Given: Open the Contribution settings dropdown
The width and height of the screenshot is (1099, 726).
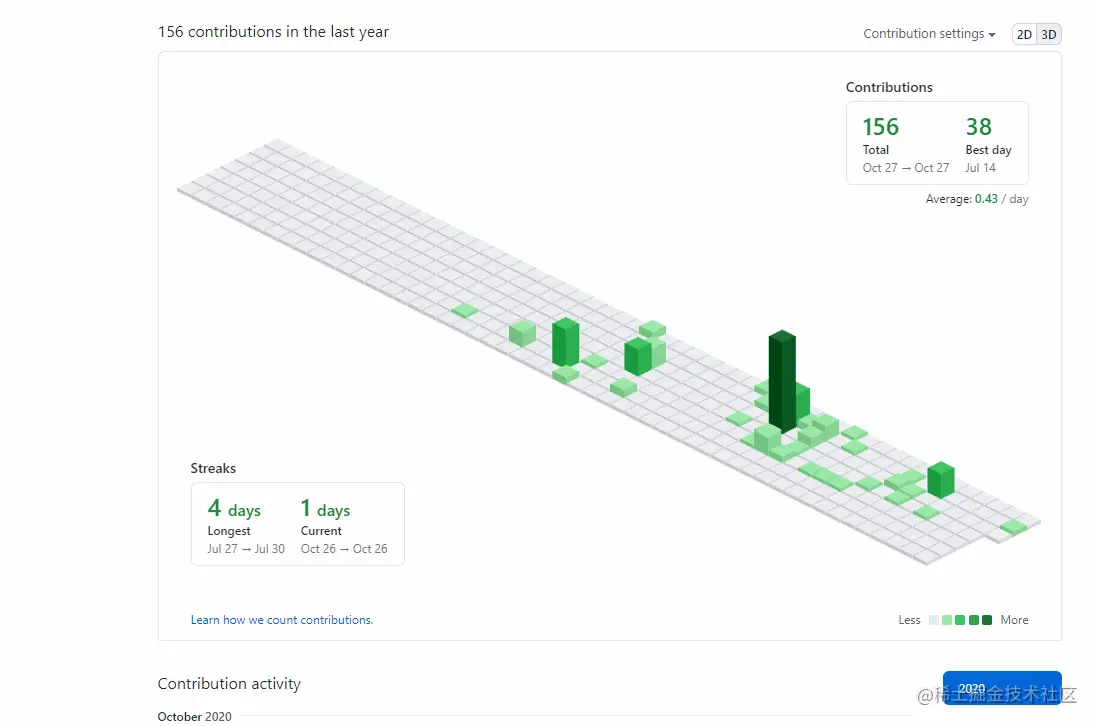Looking at the screenshot, I should [929, 34].
